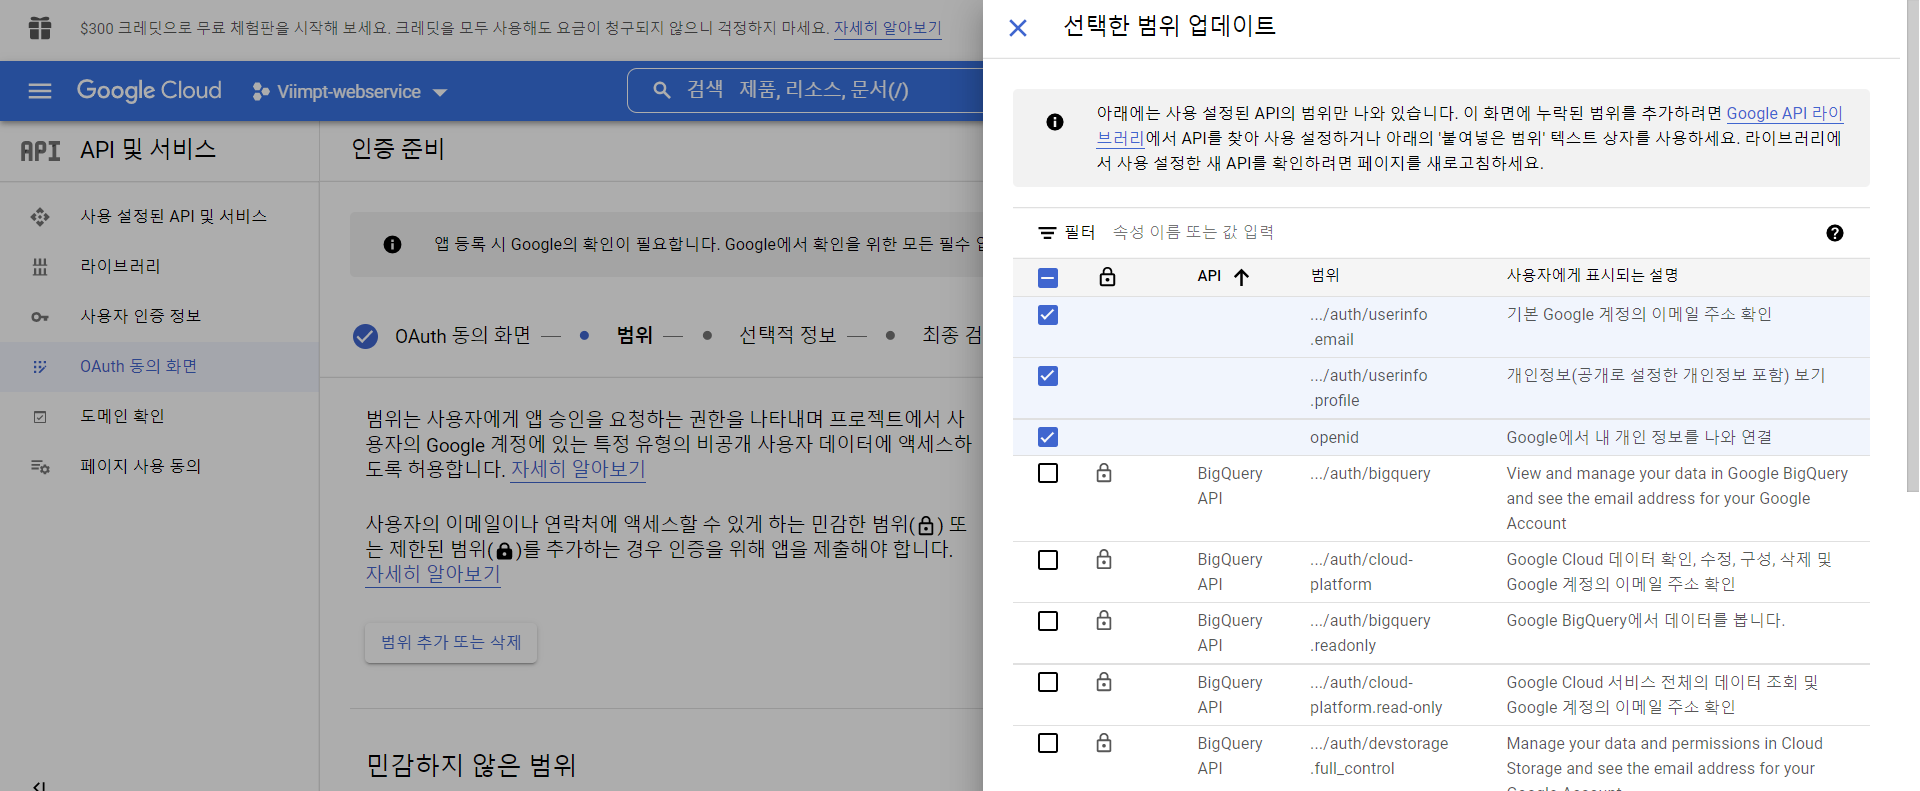Check the .../auth/bigquery scope checkbox
This screenshot has width=1920, height=791.
click(x=1048, y=473)
